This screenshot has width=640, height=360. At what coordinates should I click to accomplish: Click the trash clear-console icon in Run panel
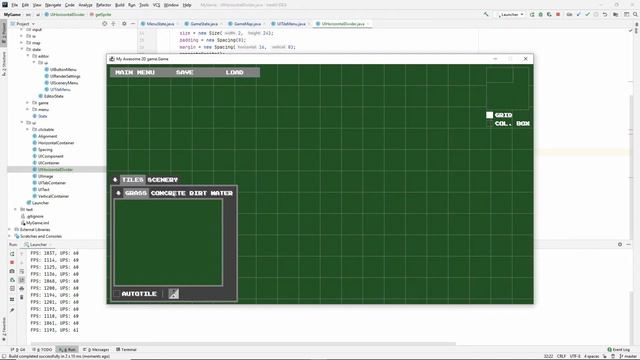[x=22, y=297]
